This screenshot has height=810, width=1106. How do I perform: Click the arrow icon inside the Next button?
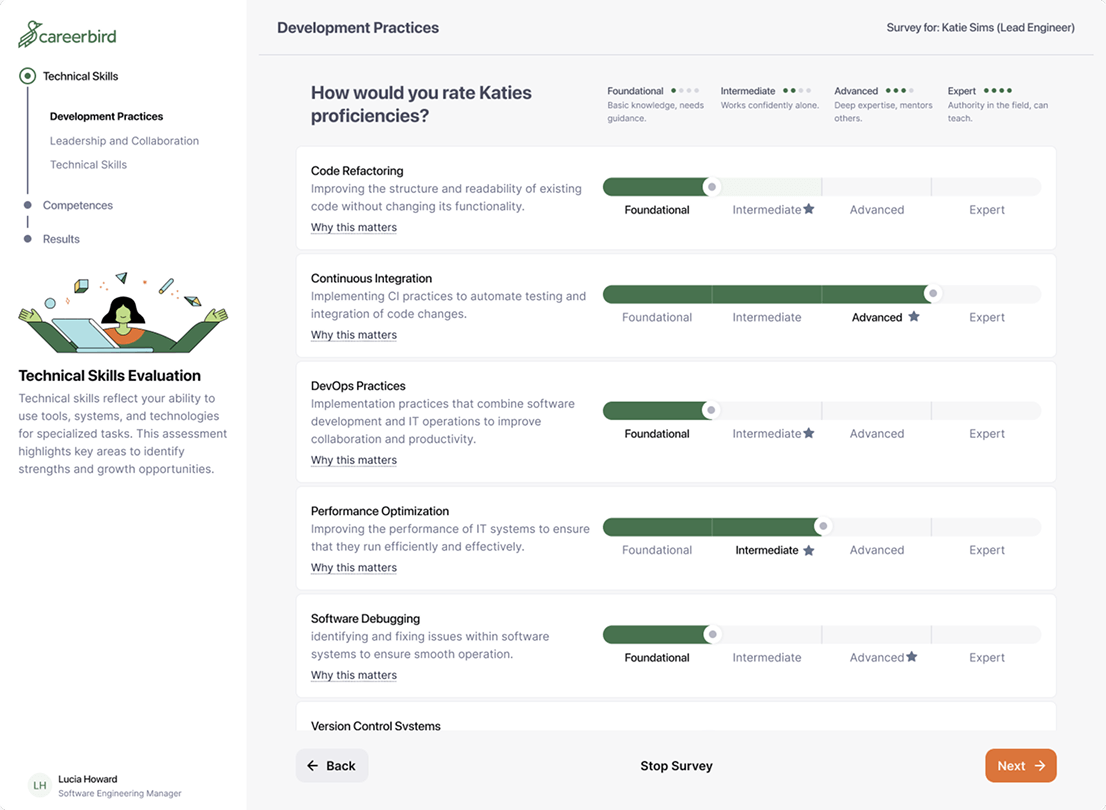(x=1038, y=765)
